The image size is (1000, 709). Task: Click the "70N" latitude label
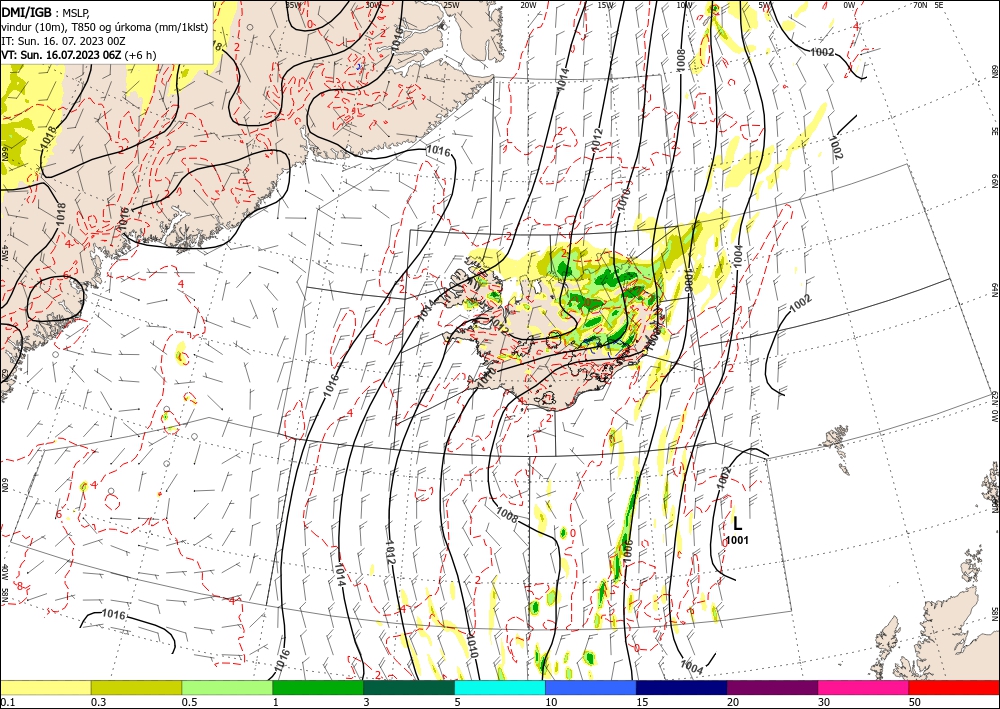coord(920,5)
